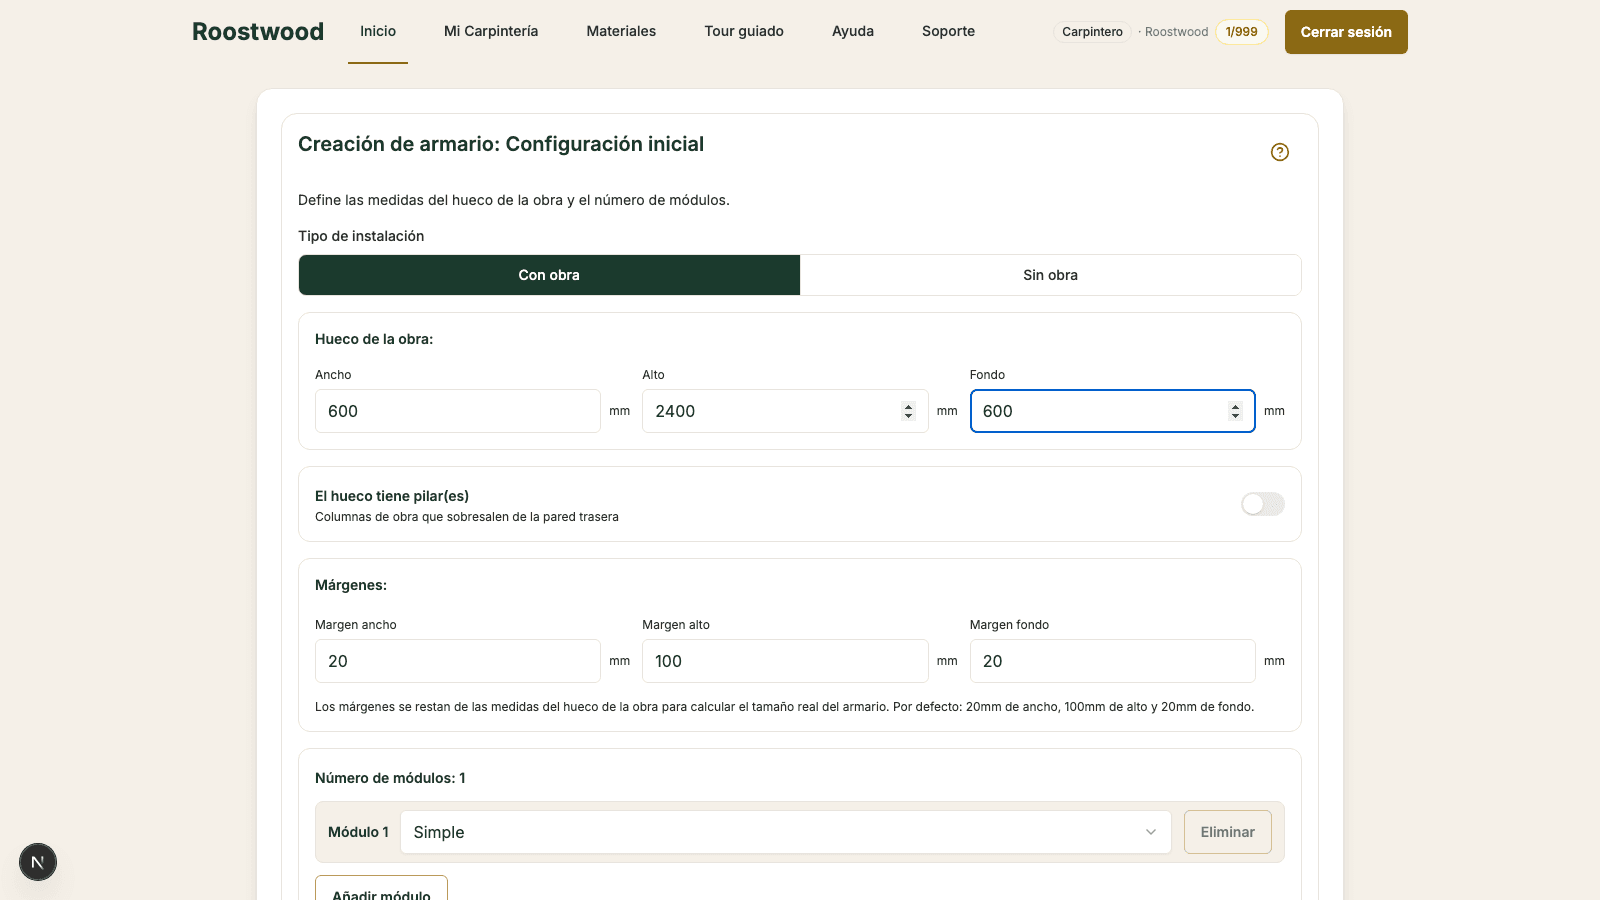Screen dimensions: 1600x900
Task: Increment the Alto value stepper
Action: pyautogui.click(x=908, y=406)
